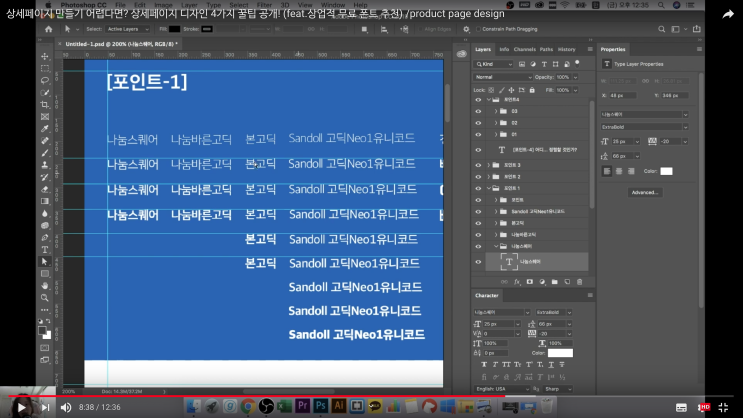Hide the 03 folder layer
The width and height of the screenshot is (743, 418).
[478, 111]
